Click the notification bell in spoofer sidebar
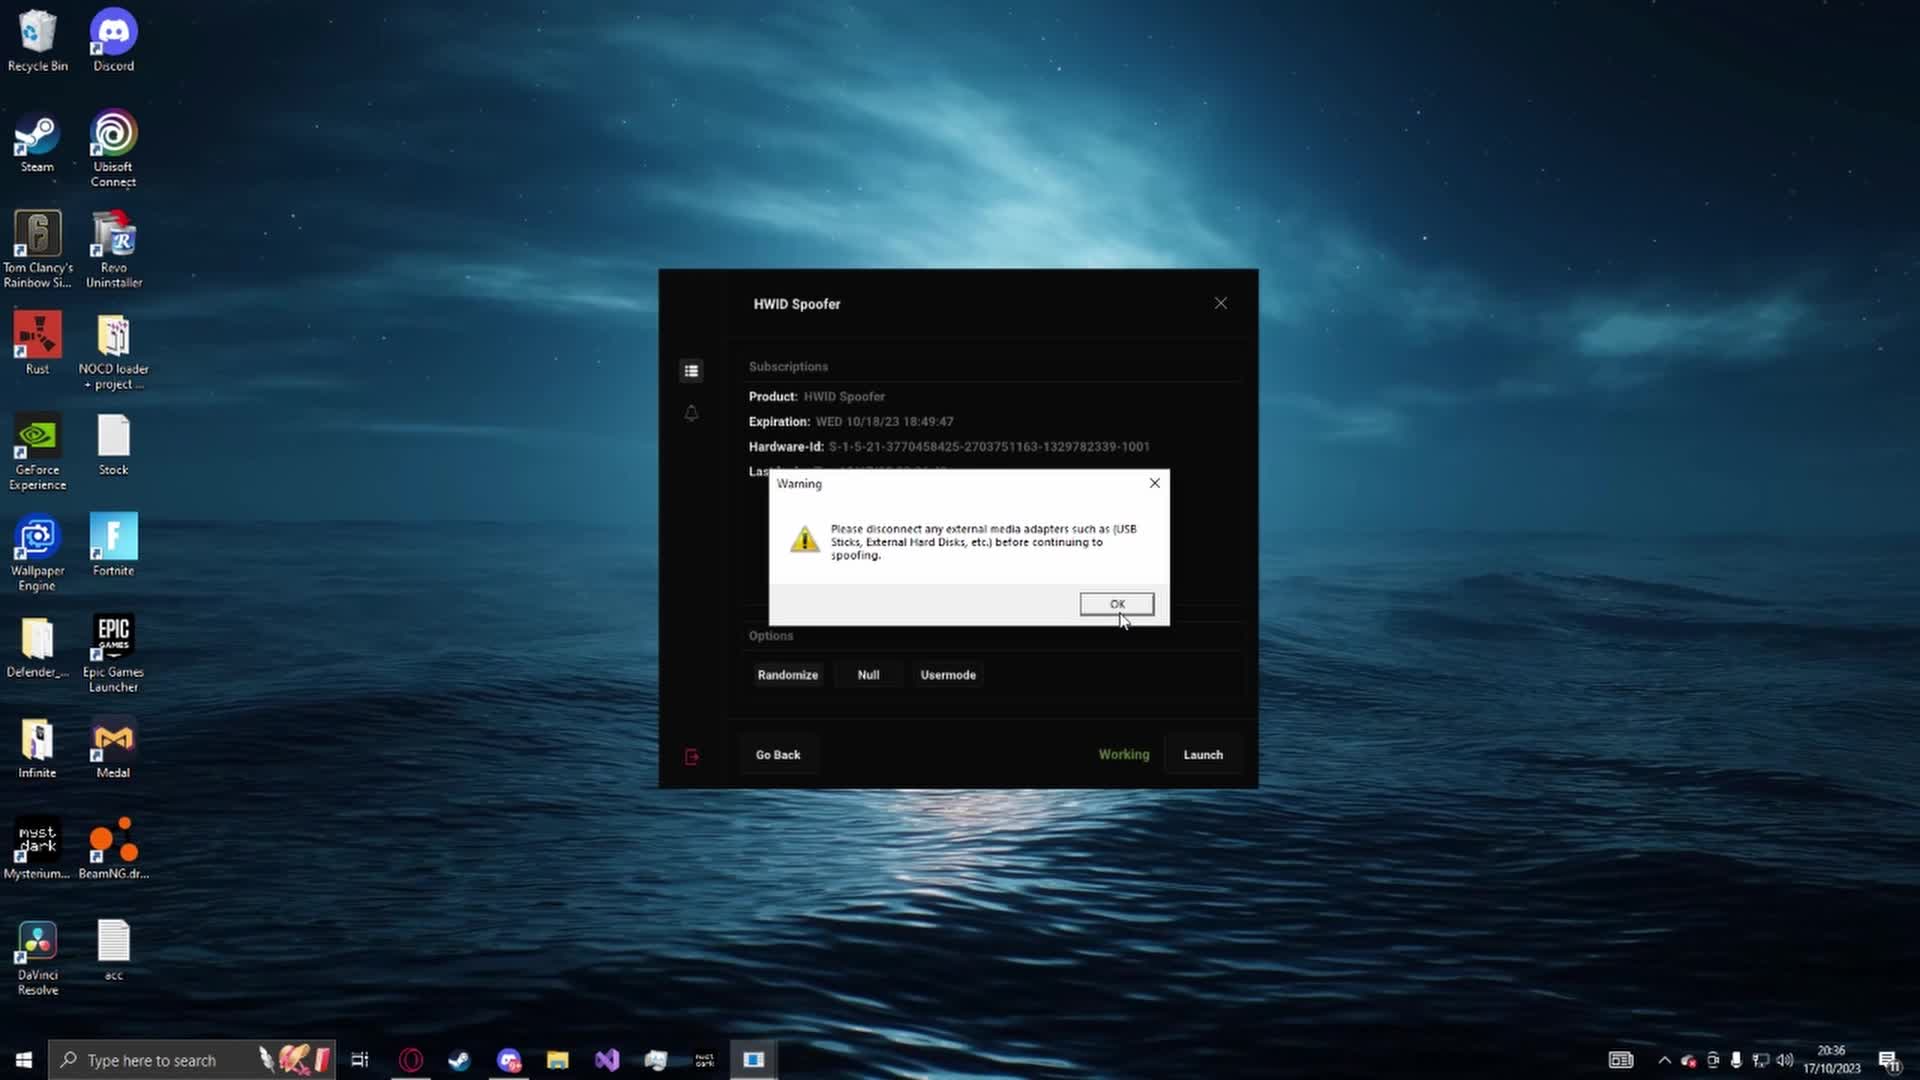 (x=691, y=413)
